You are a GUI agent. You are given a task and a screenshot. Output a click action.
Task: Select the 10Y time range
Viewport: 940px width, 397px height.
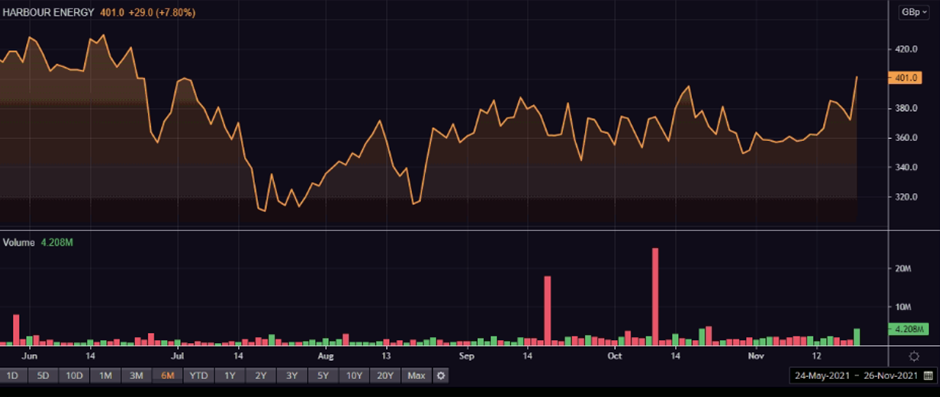point(354,376)
